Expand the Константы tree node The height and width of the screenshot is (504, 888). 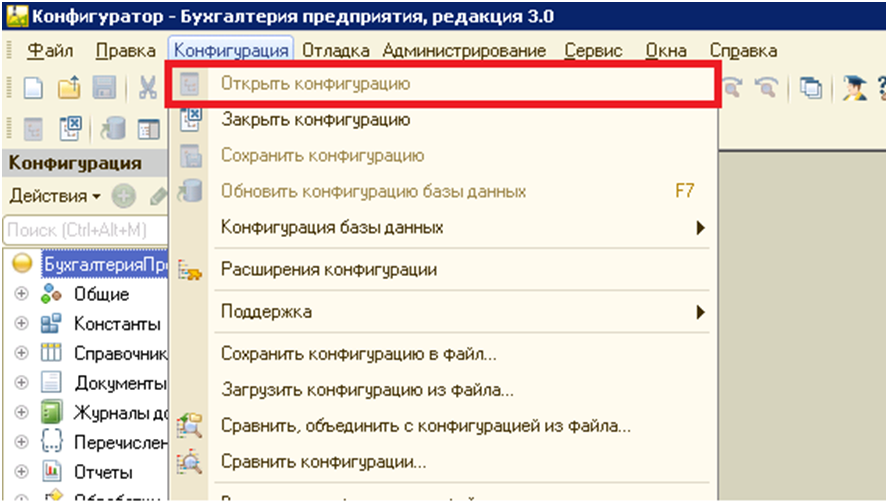pos(21,323)
